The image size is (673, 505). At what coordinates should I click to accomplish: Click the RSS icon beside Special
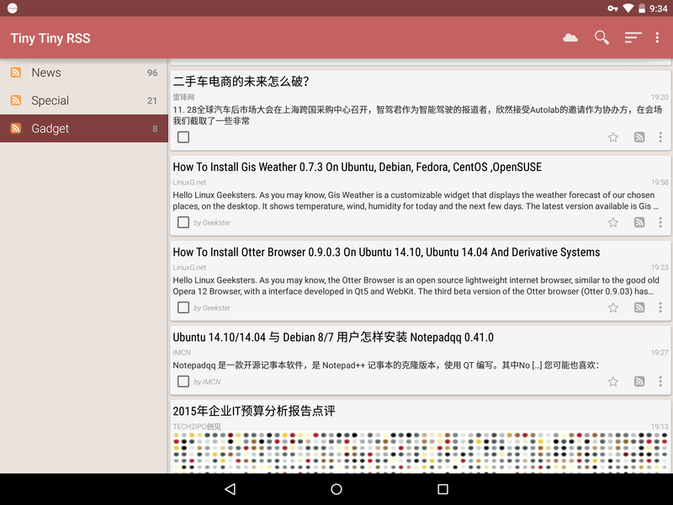(x=16, y=100)
